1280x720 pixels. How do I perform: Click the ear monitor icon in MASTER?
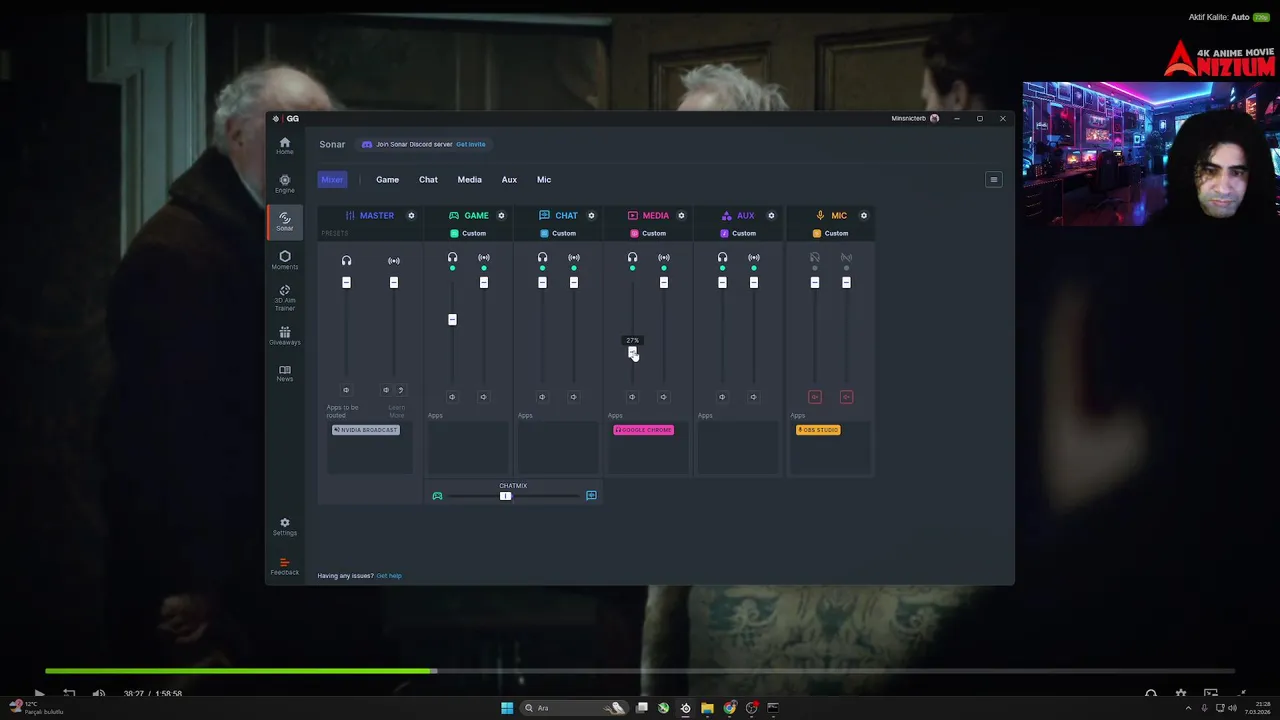click(400, 390)
